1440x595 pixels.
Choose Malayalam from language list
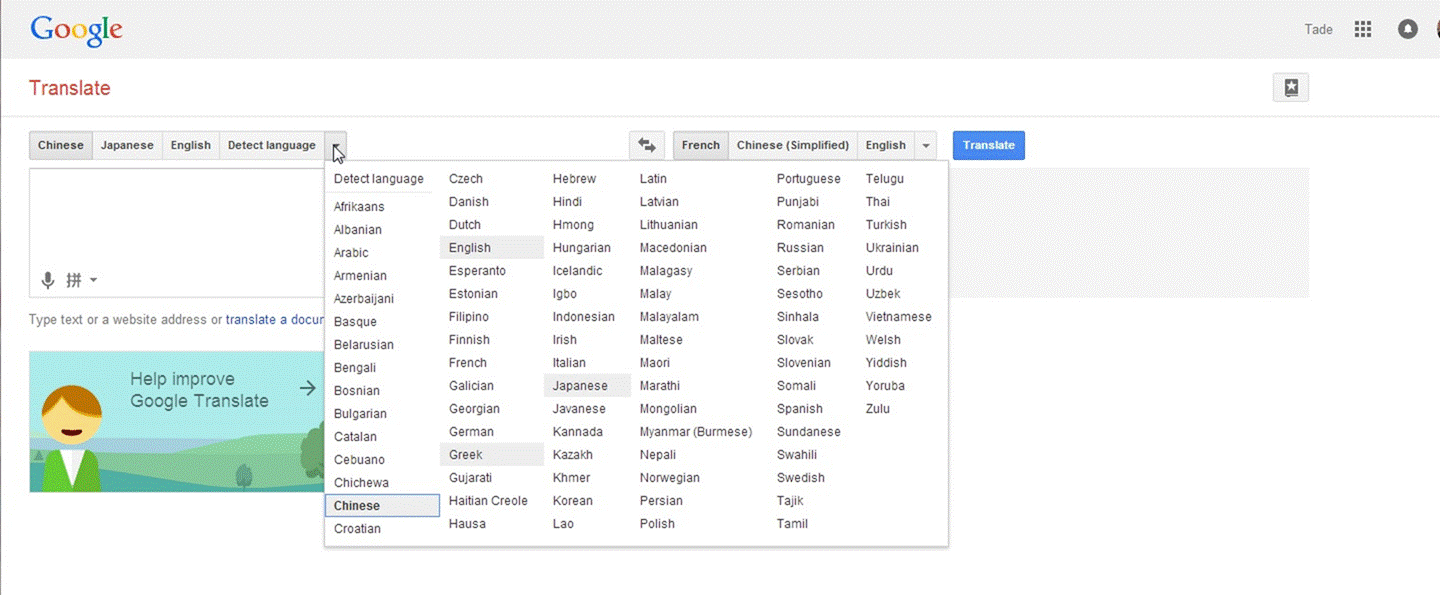(669, 317)
